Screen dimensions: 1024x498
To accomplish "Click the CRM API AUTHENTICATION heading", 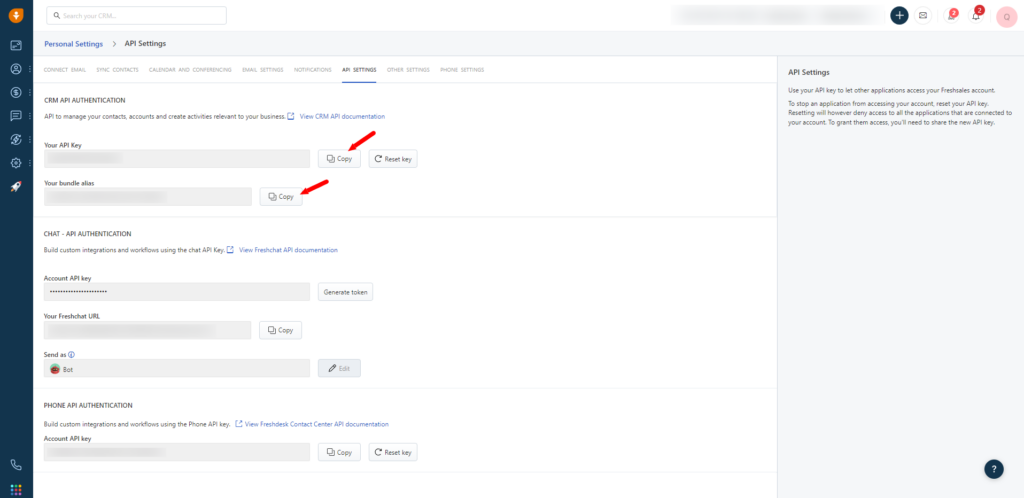I will 84,100.
